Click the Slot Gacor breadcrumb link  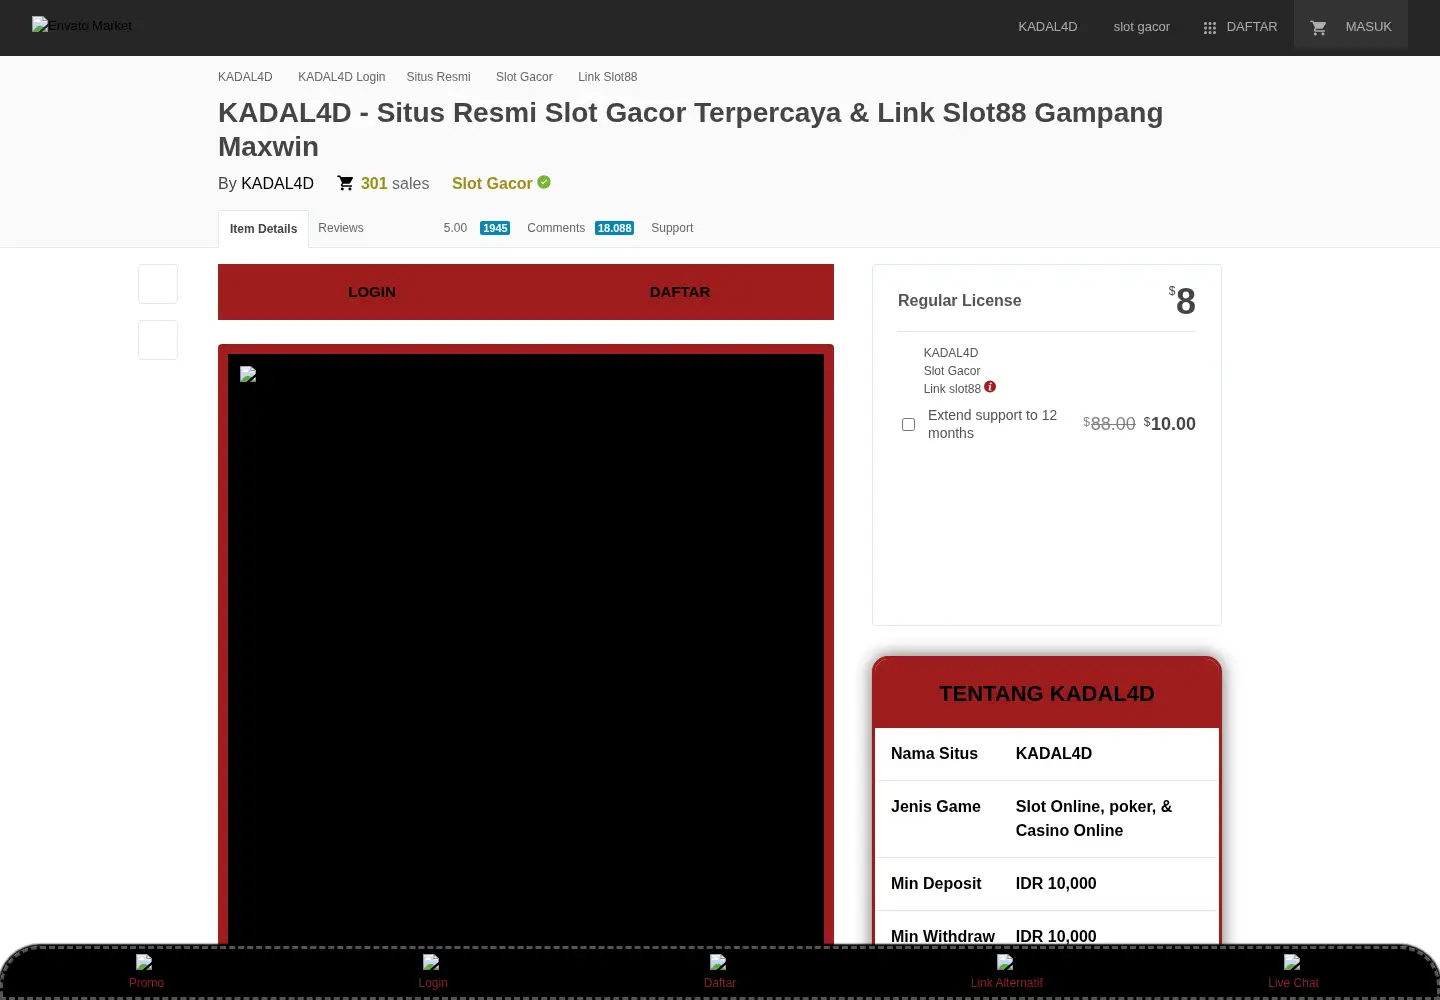click(524, 77)
